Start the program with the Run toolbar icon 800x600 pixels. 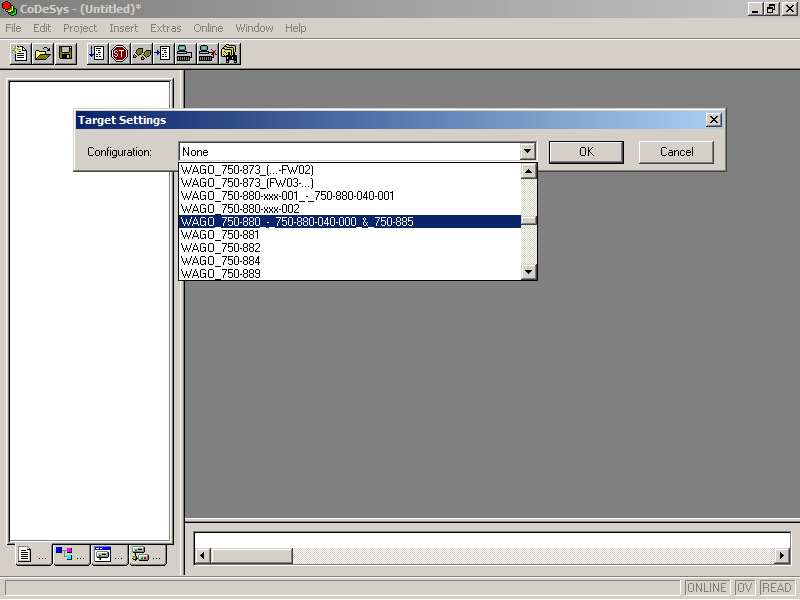[x=96, y=53]
